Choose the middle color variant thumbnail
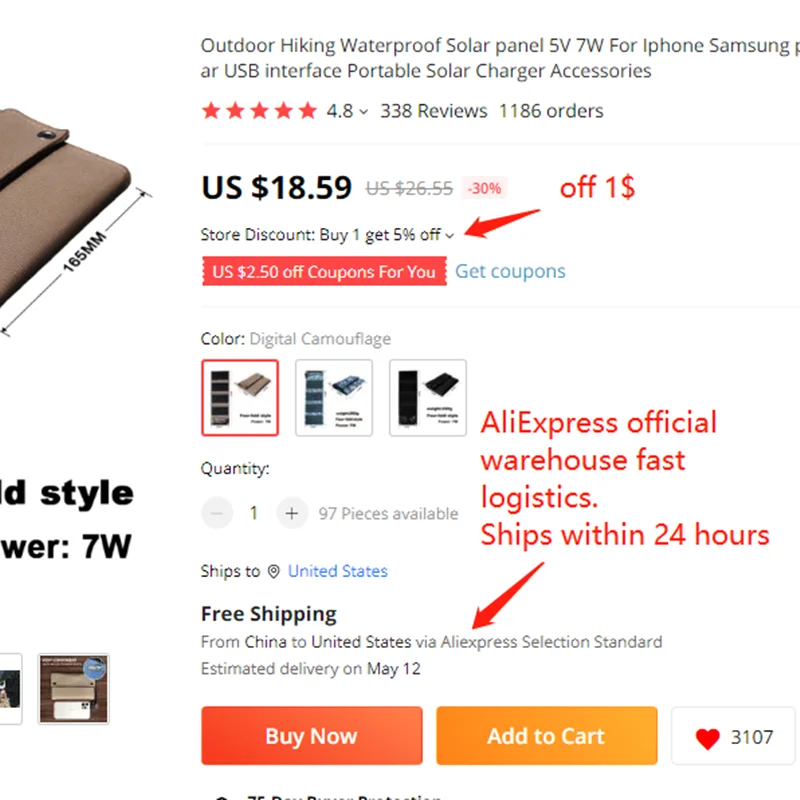Viewport: 800px width, 800px height. [x=334, y=397]
